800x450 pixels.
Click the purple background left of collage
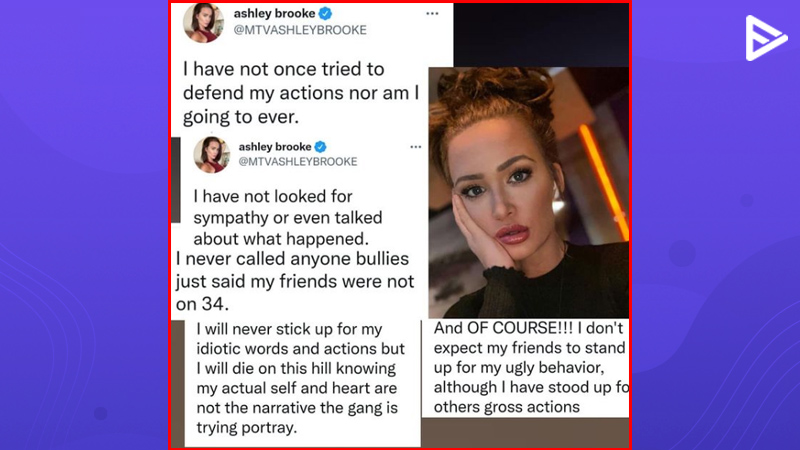point(84,224)
